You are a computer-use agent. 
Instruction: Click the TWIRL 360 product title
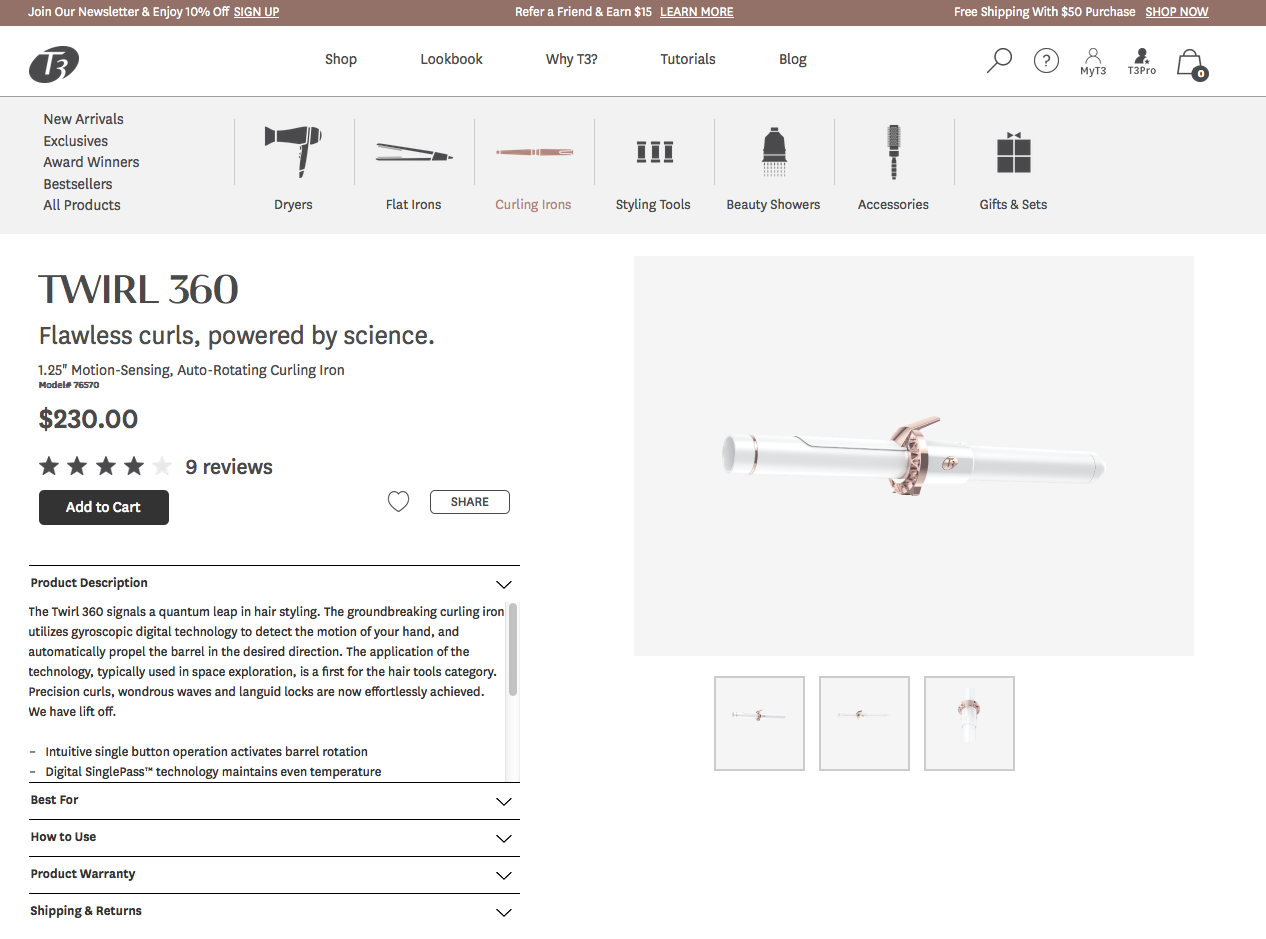[x=139, y=290]
